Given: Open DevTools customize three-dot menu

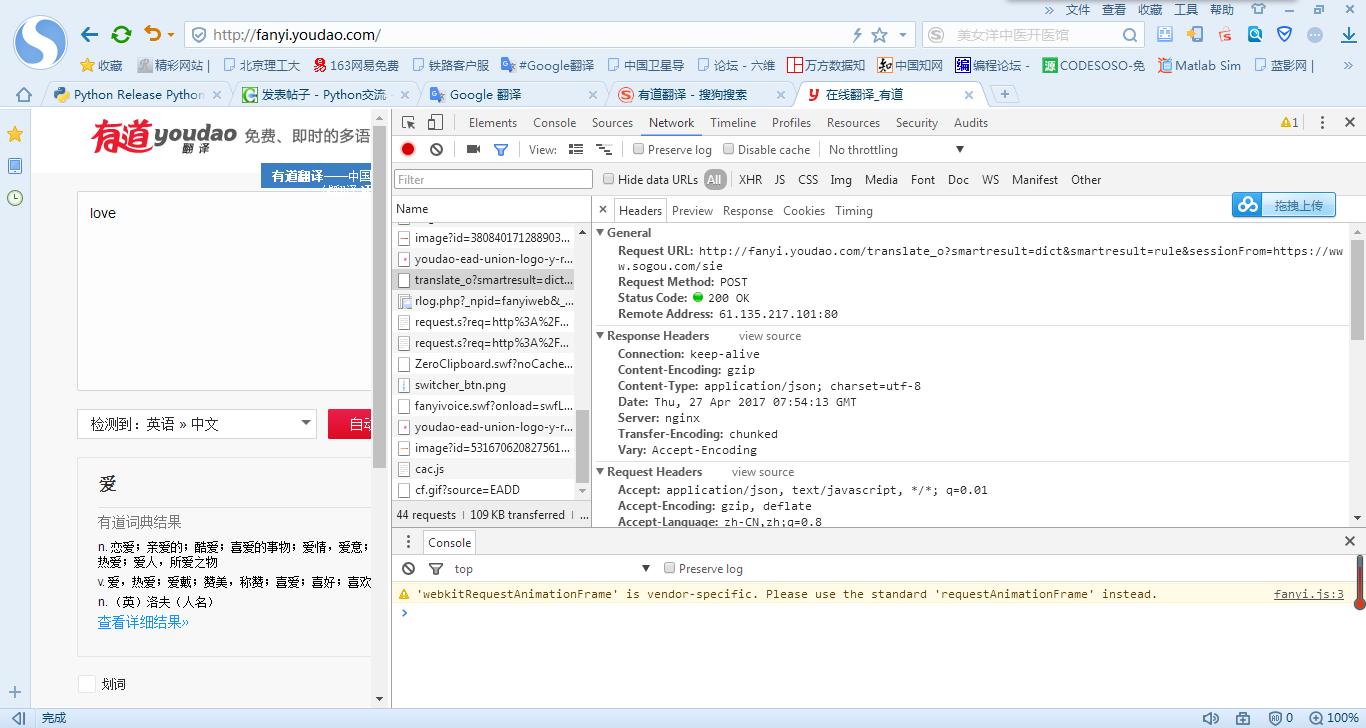Looking at the screenshot, I should click(1322, 123).
